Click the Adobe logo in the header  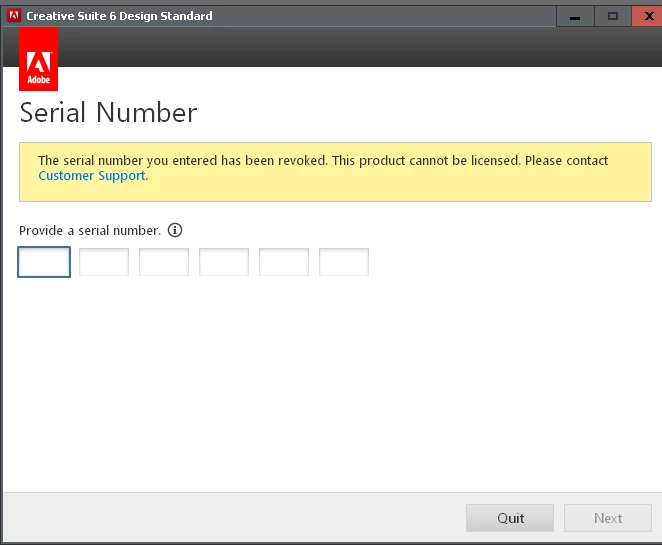38,59
